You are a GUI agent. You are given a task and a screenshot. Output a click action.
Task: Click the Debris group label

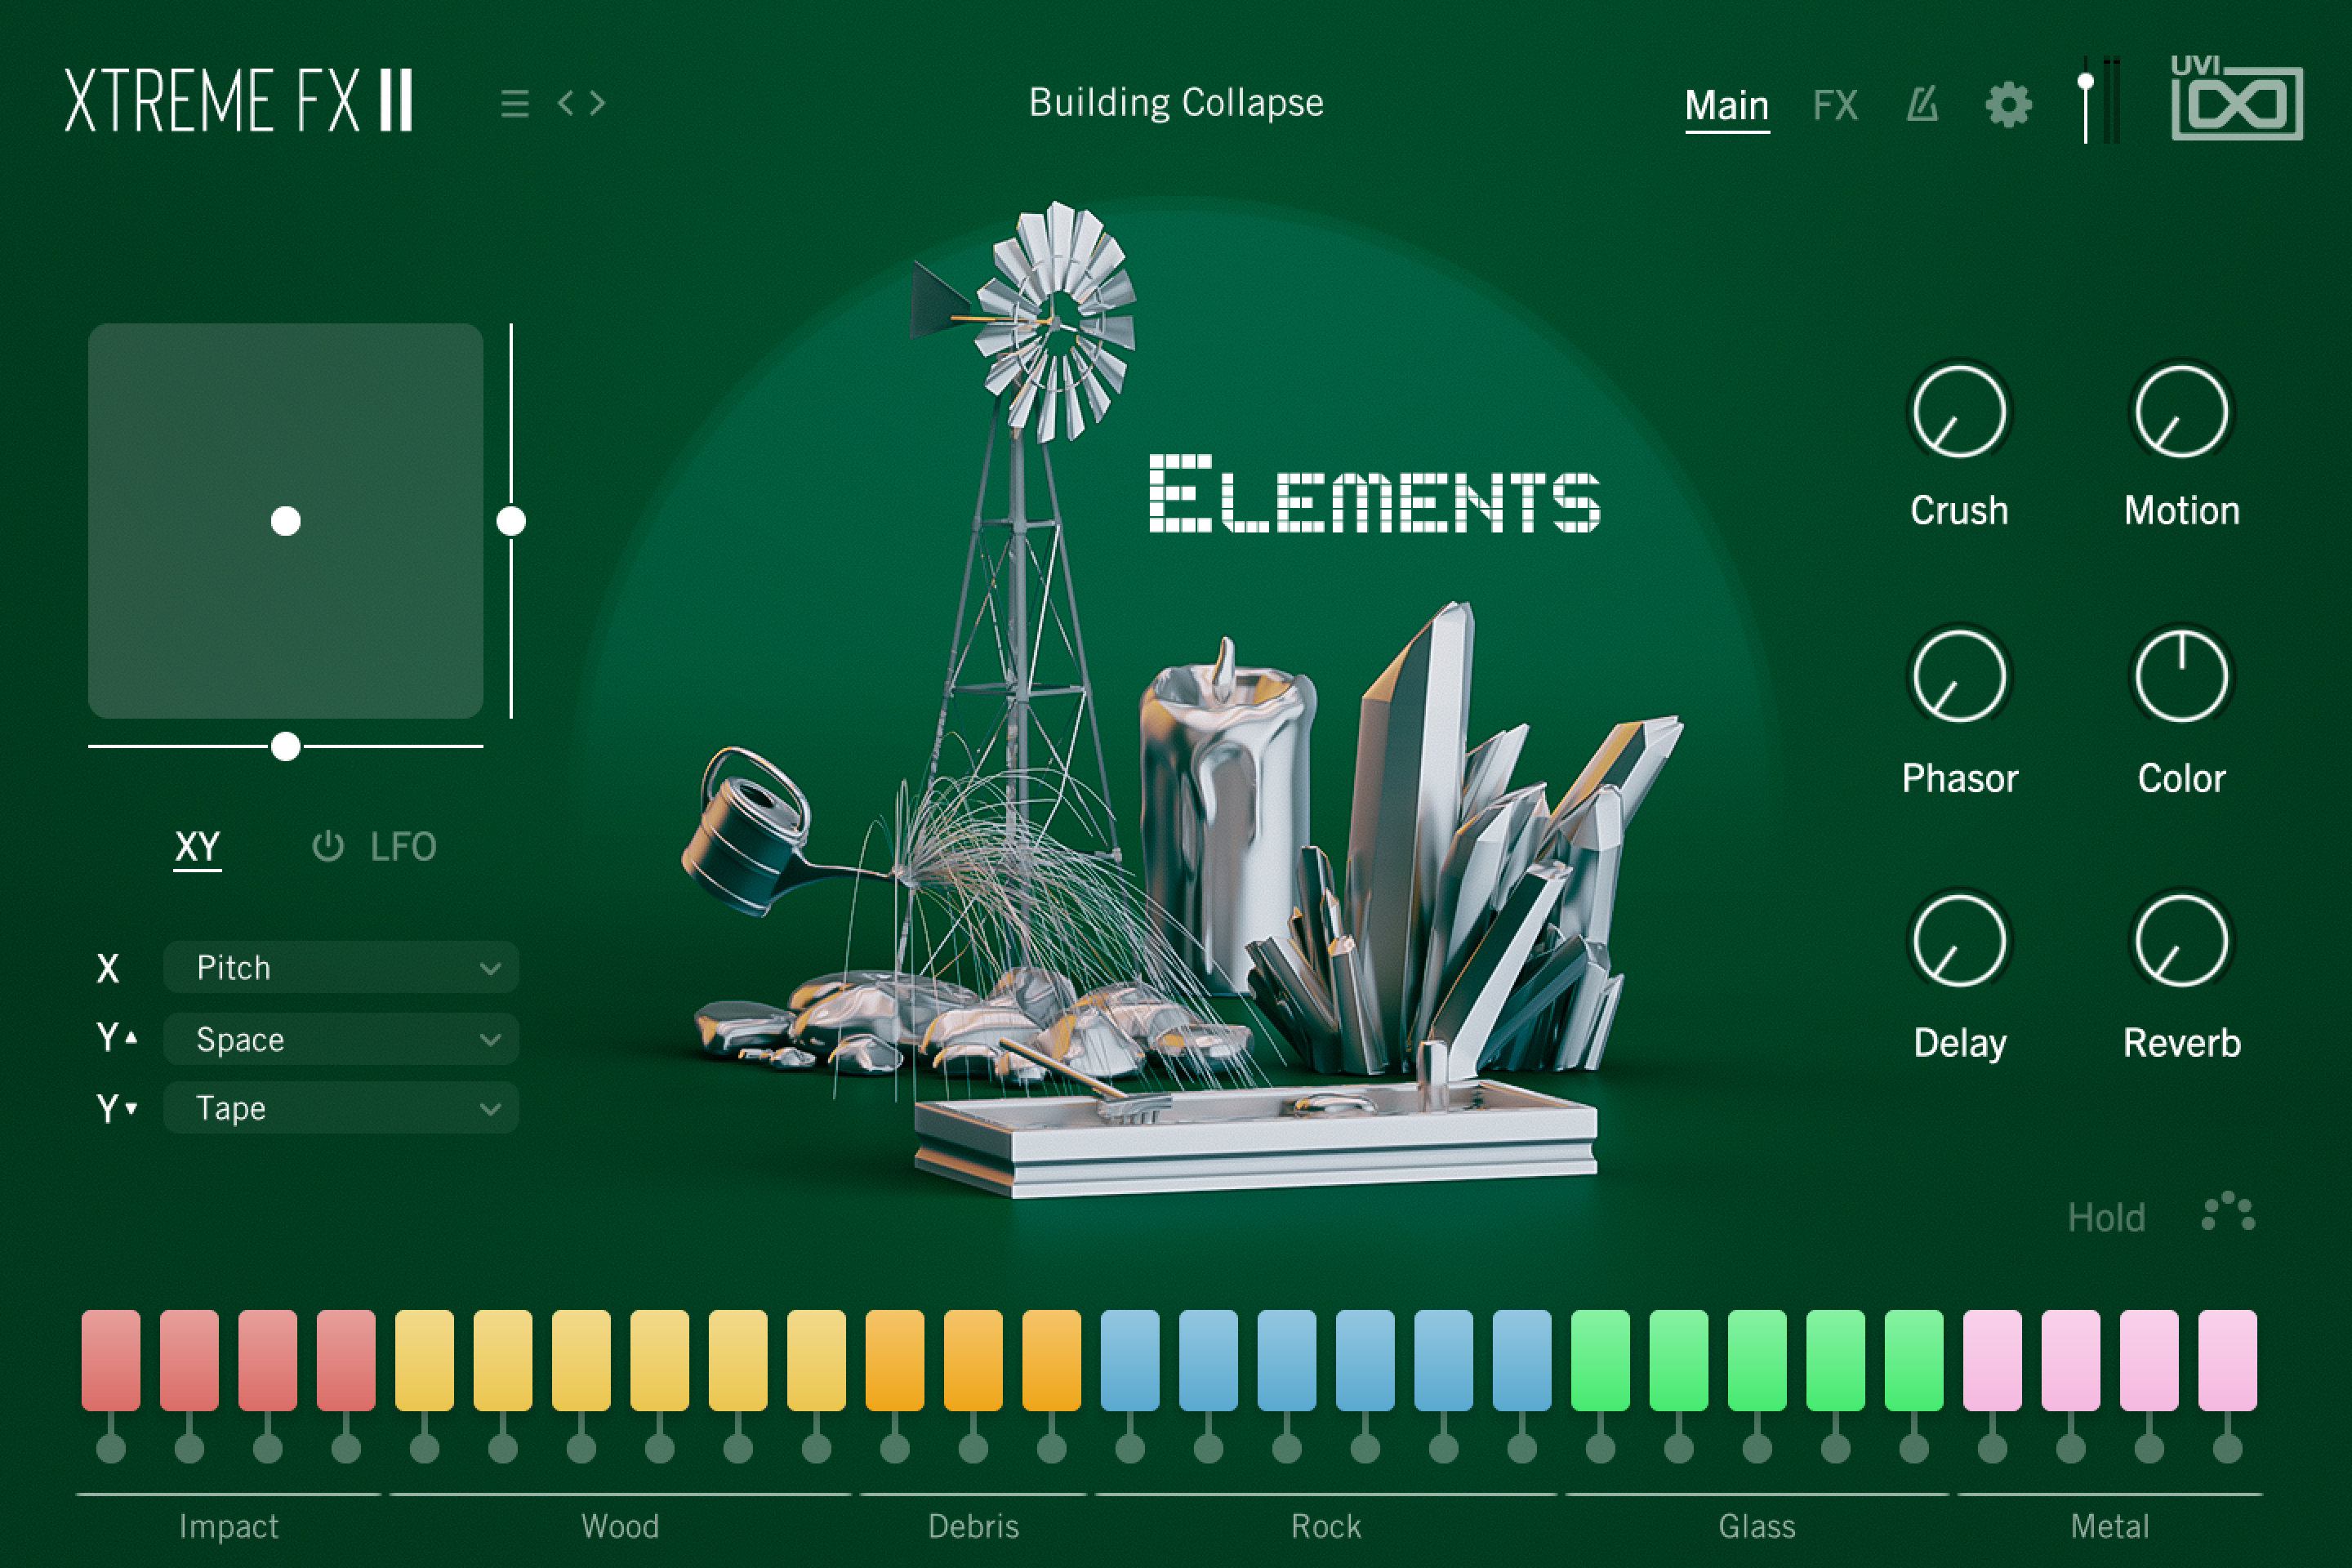click(973, 1526)
